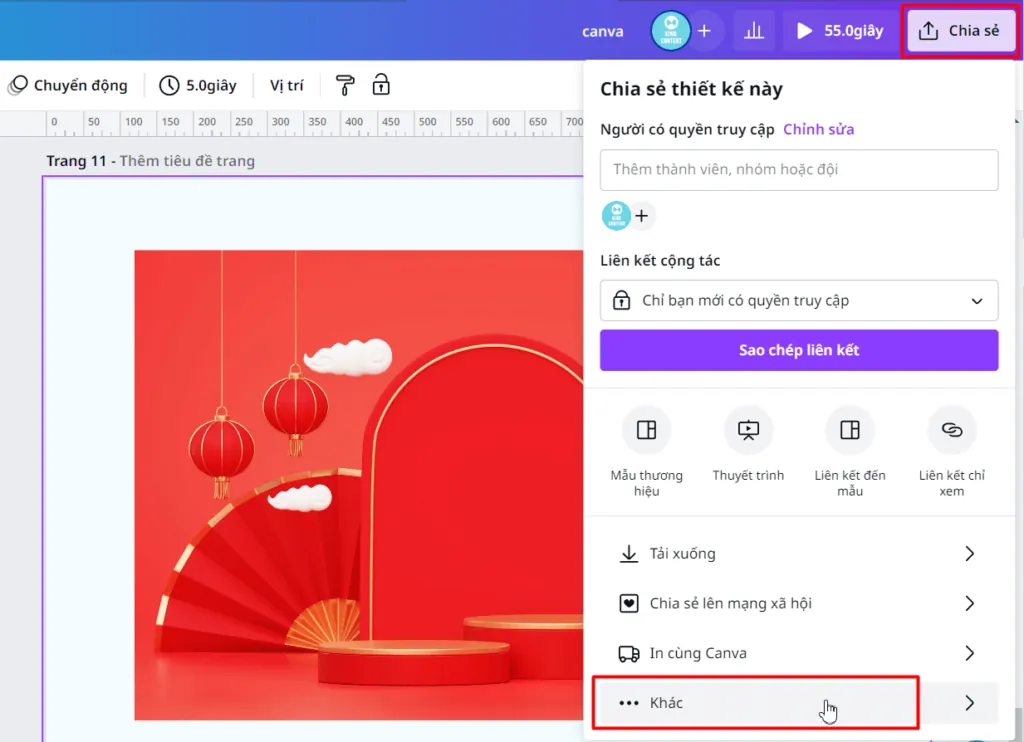
Task: Select Liên kết đến mẫu icon
Action: [850, 430]
